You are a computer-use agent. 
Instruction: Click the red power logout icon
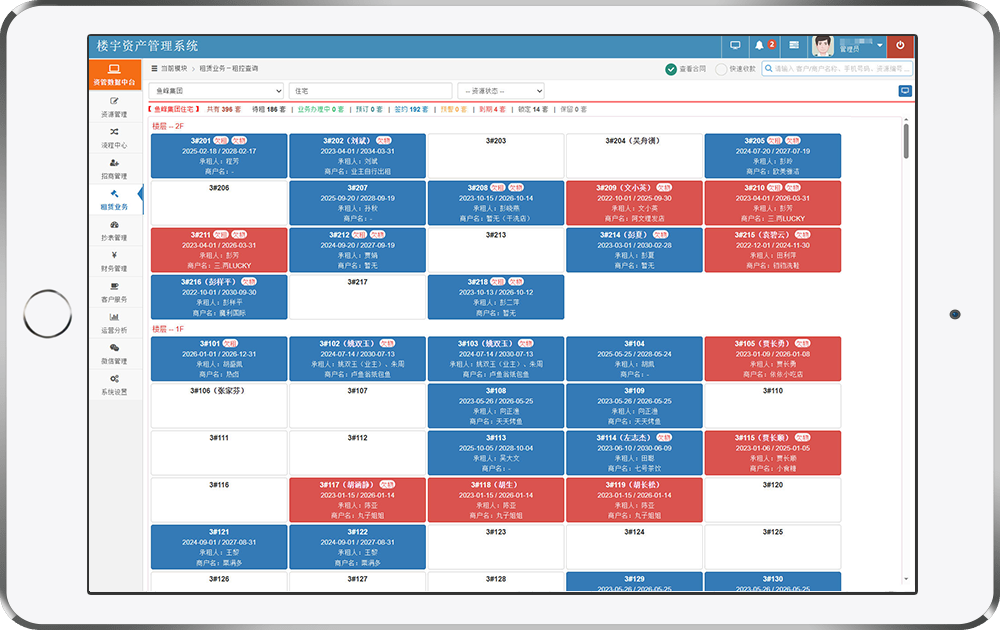point(900,45)
